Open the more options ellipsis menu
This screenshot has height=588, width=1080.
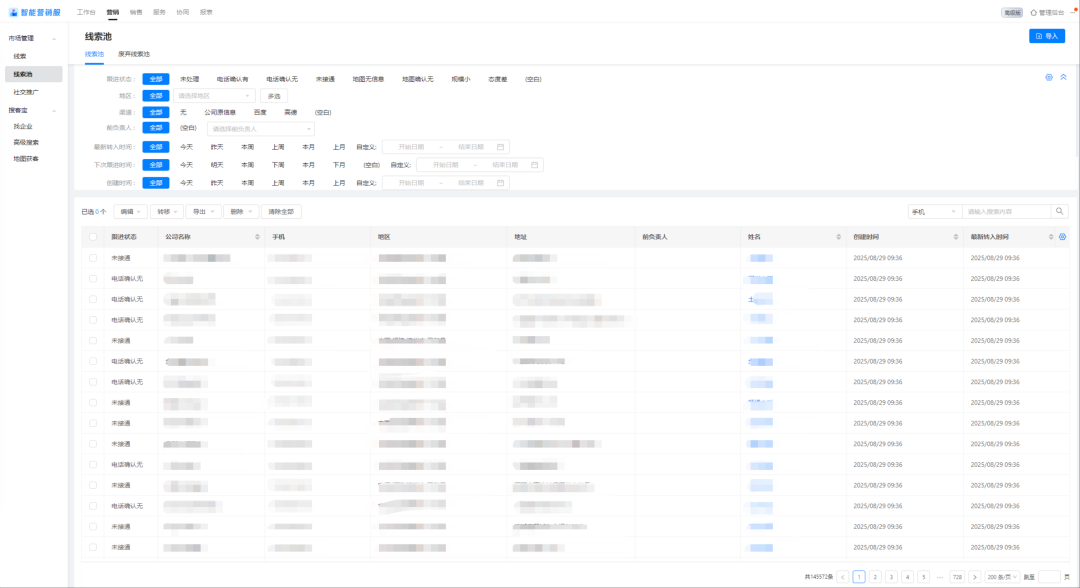[1073, 12]
